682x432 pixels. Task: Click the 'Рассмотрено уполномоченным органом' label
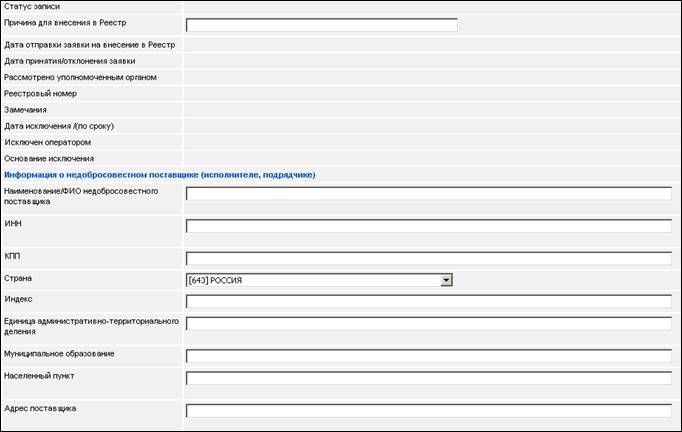click(80, 77)
